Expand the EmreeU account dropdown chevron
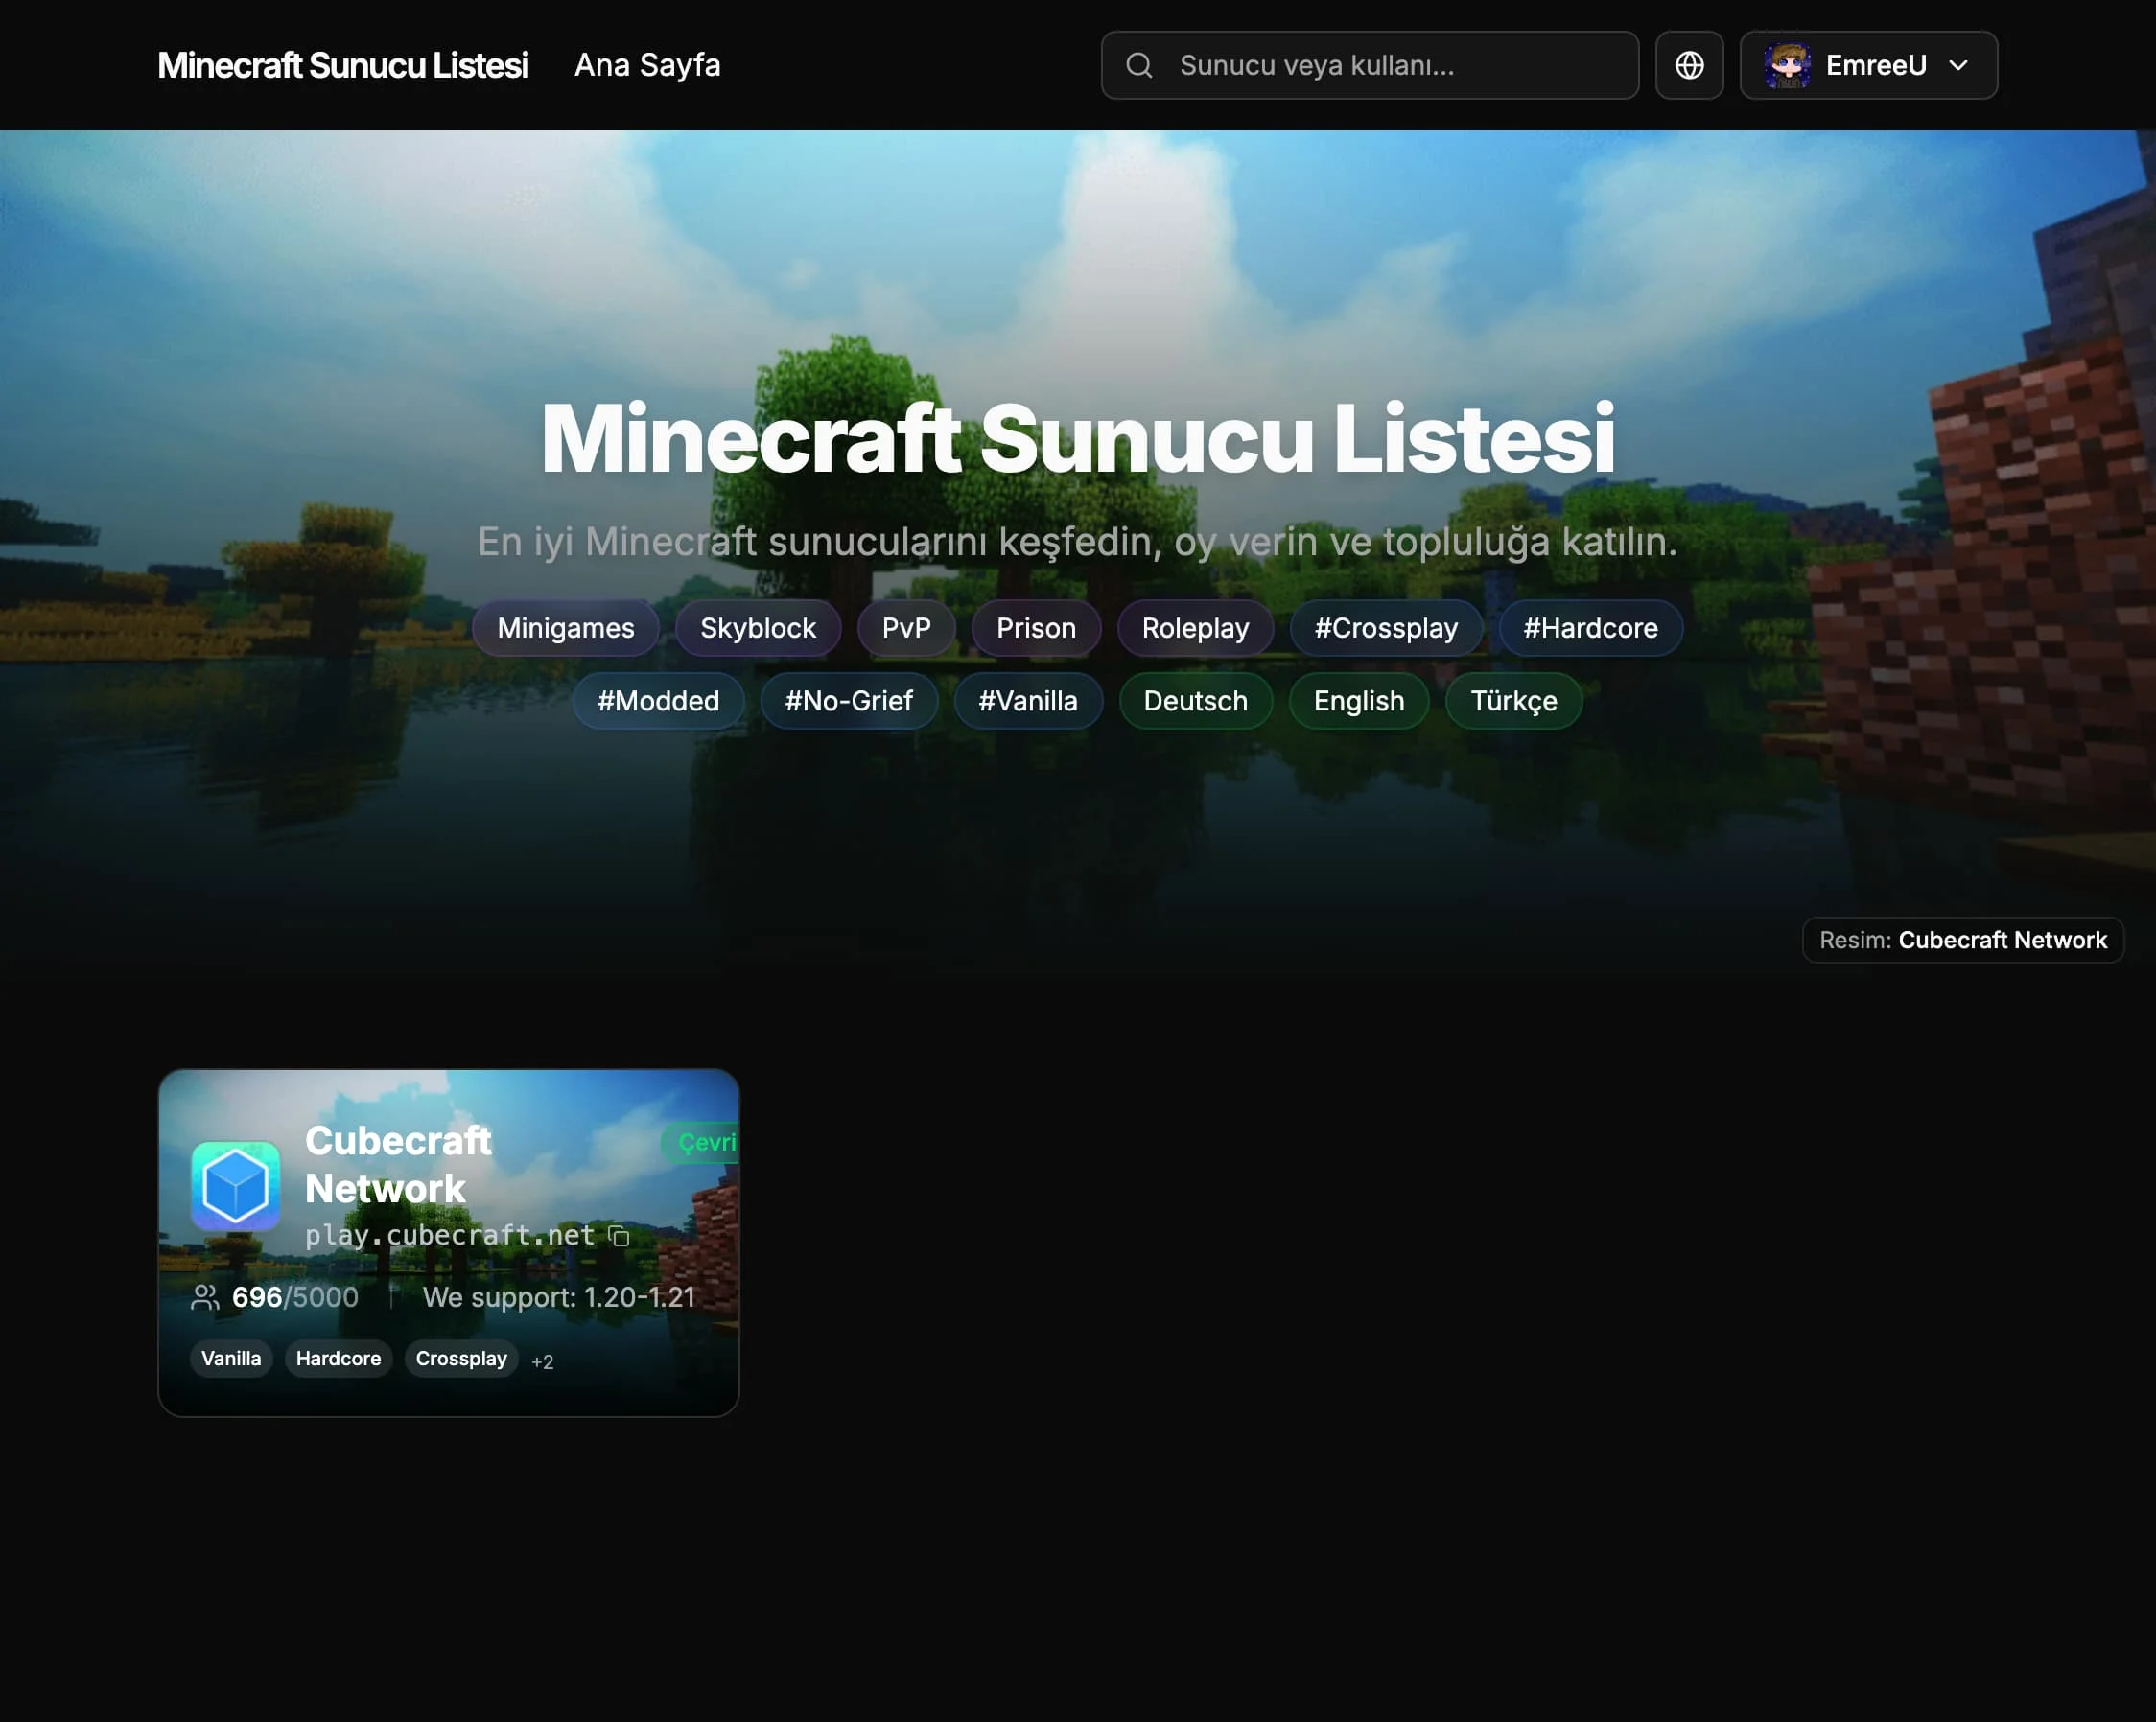Viewport: 2156px width, 1722px height. coord(1958,65)
